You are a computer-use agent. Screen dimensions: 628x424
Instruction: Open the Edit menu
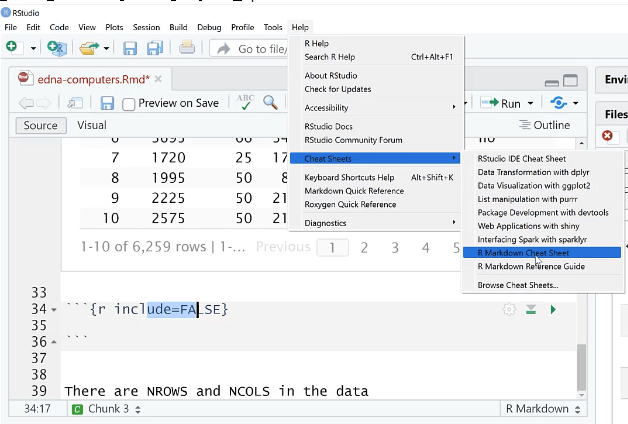tap(33, 27)
